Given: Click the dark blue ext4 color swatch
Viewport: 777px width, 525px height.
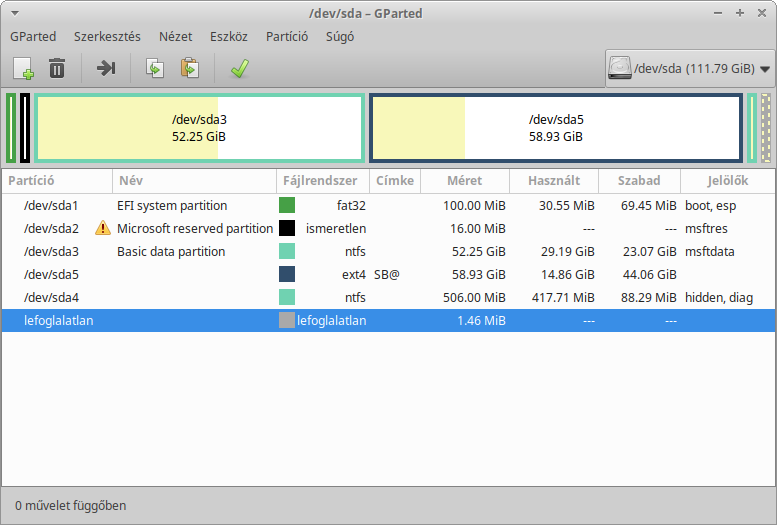Looking at the screenshot, I should click(287, 274).
